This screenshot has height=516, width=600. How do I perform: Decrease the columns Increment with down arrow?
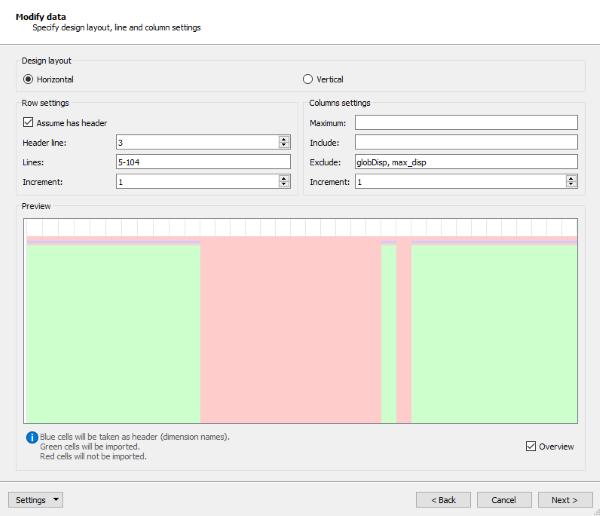[571, 185]
